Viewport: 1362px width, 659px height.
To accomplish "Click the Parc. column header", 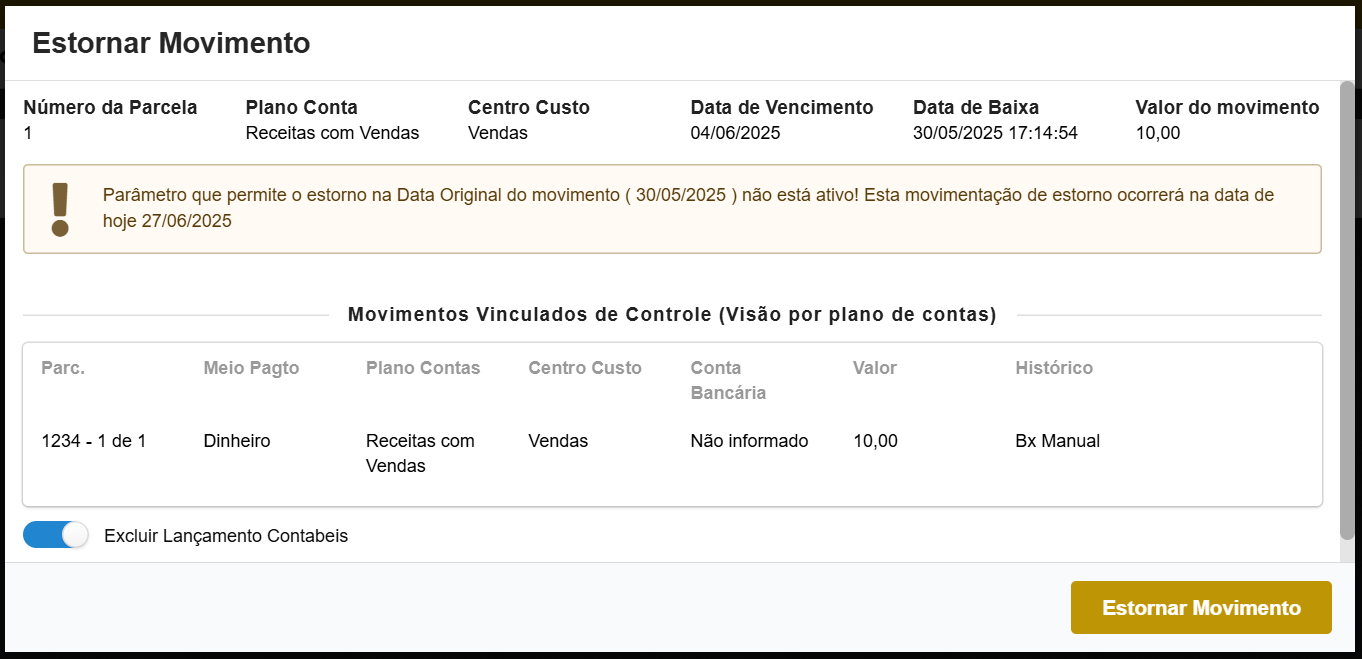I will click(62, 368).
